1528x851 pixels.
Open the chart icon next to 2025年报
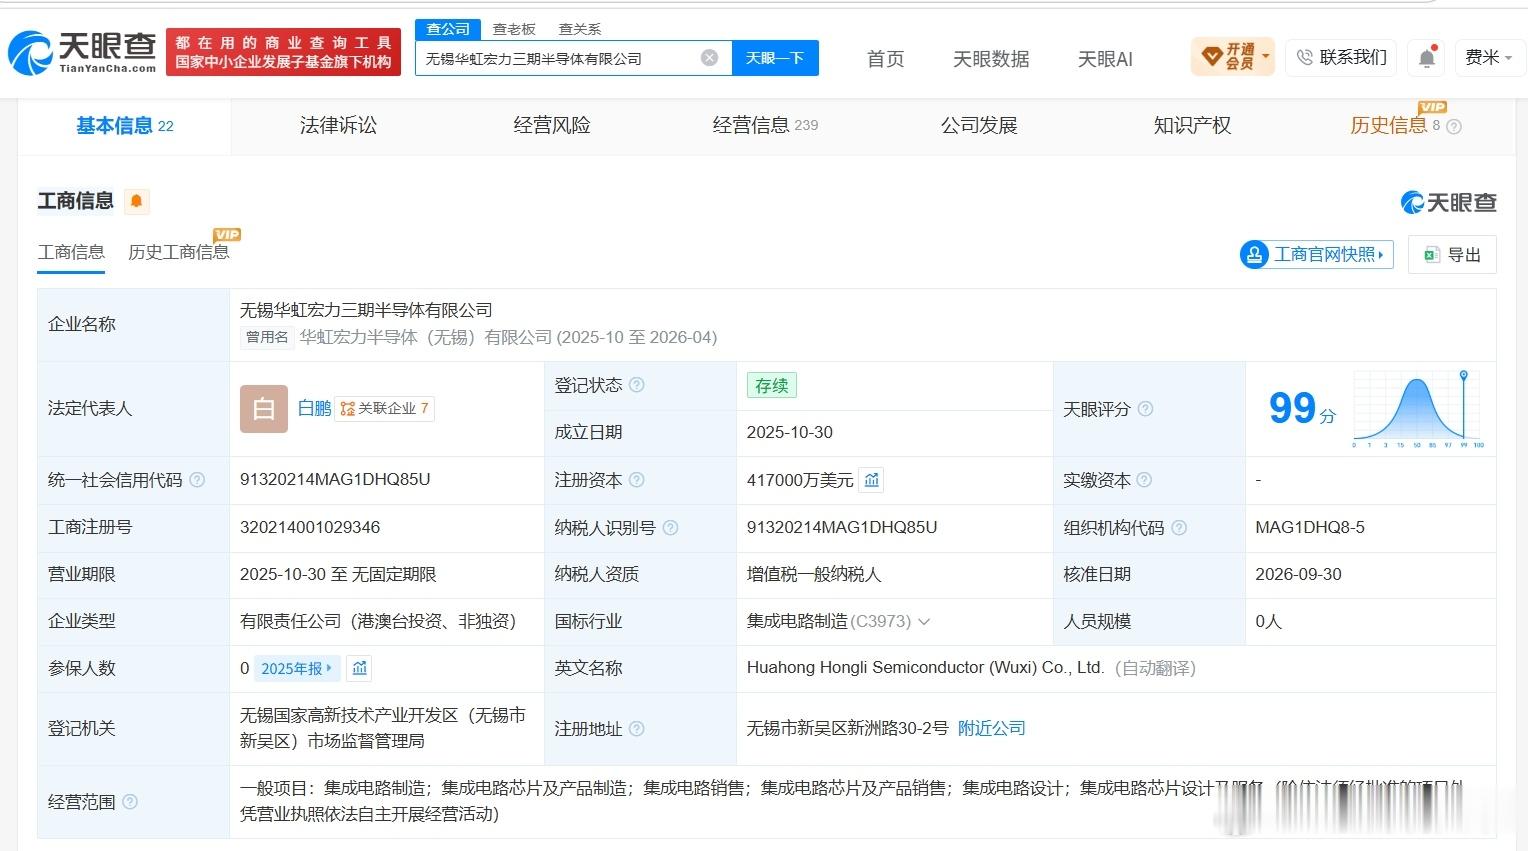pyautogui.click(x=360, y=668)
